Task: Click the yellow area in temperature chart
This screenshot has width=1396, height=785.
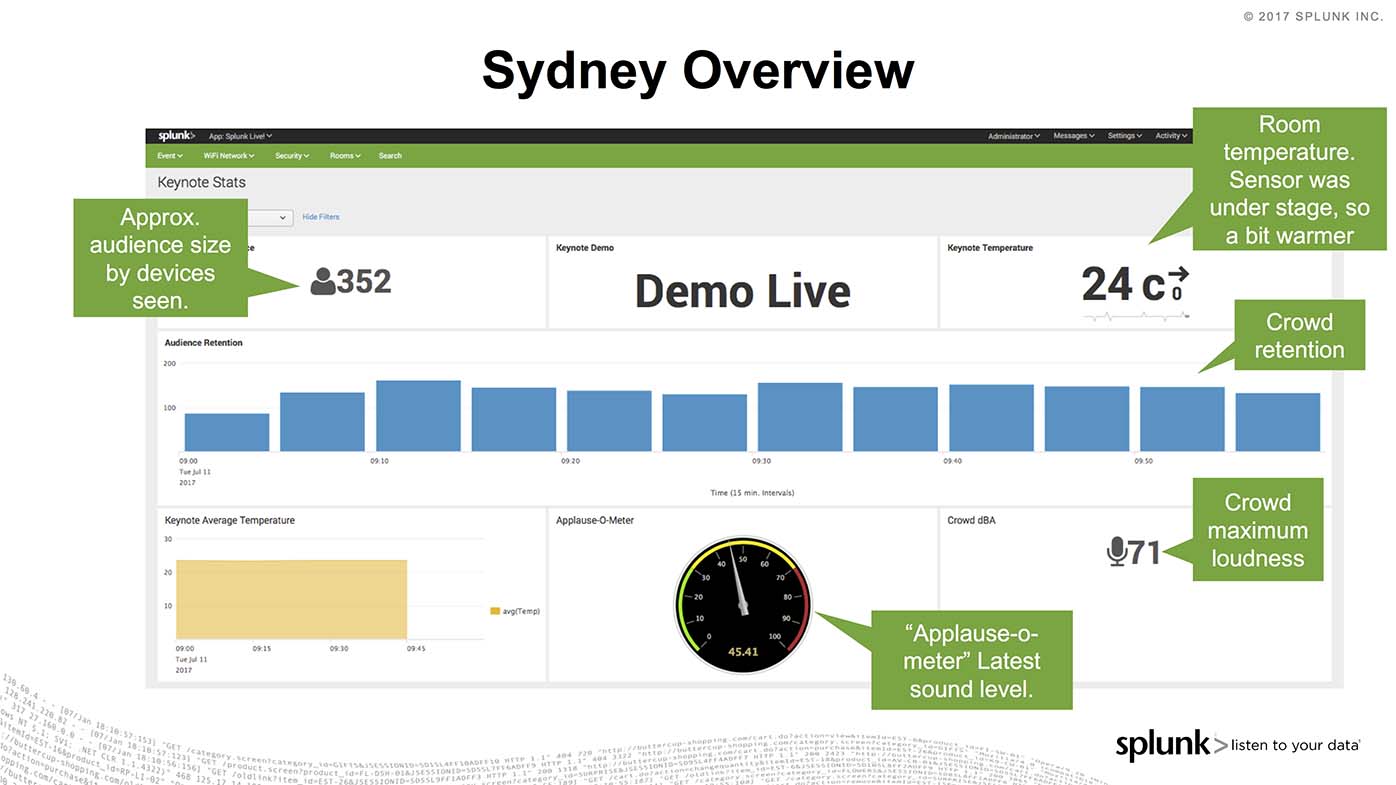Action: (291, 599)
